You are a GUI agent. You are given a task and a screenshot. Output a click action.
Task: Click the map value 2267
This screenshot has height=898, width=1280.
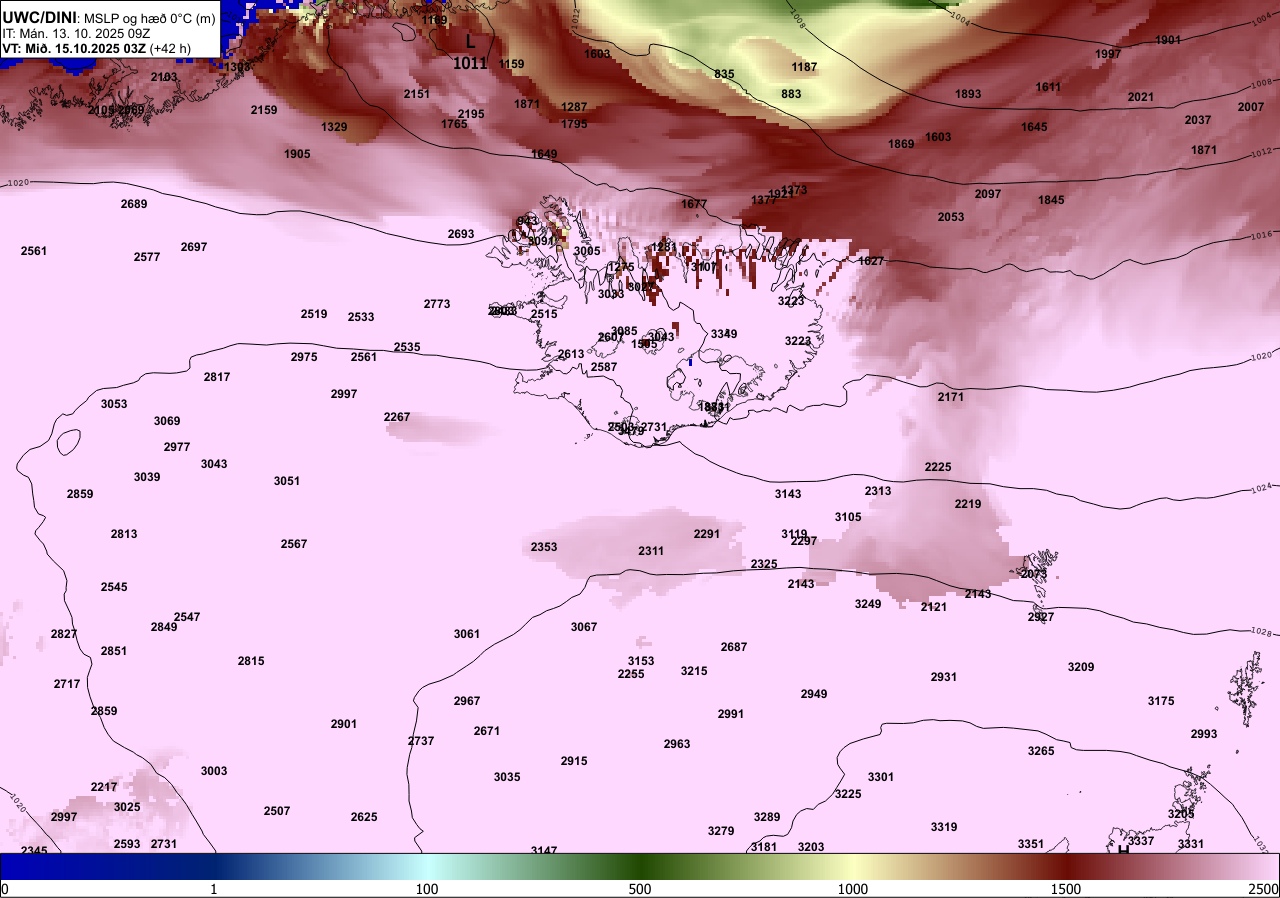coord(397,417)
